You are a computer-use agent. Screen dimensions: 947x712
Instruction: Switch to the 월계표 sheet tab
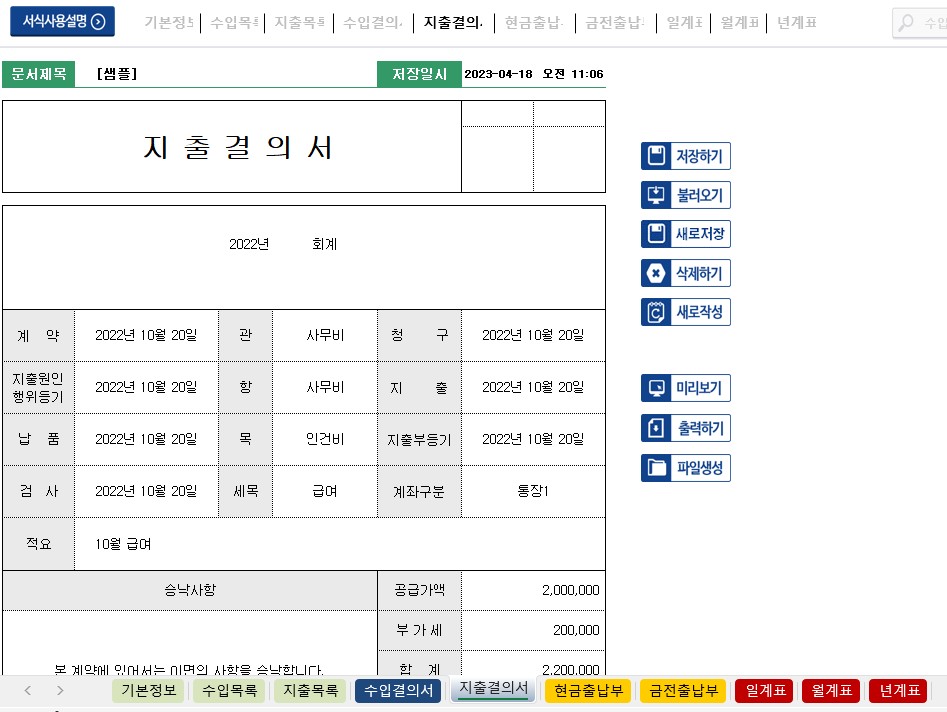point(831,690)
